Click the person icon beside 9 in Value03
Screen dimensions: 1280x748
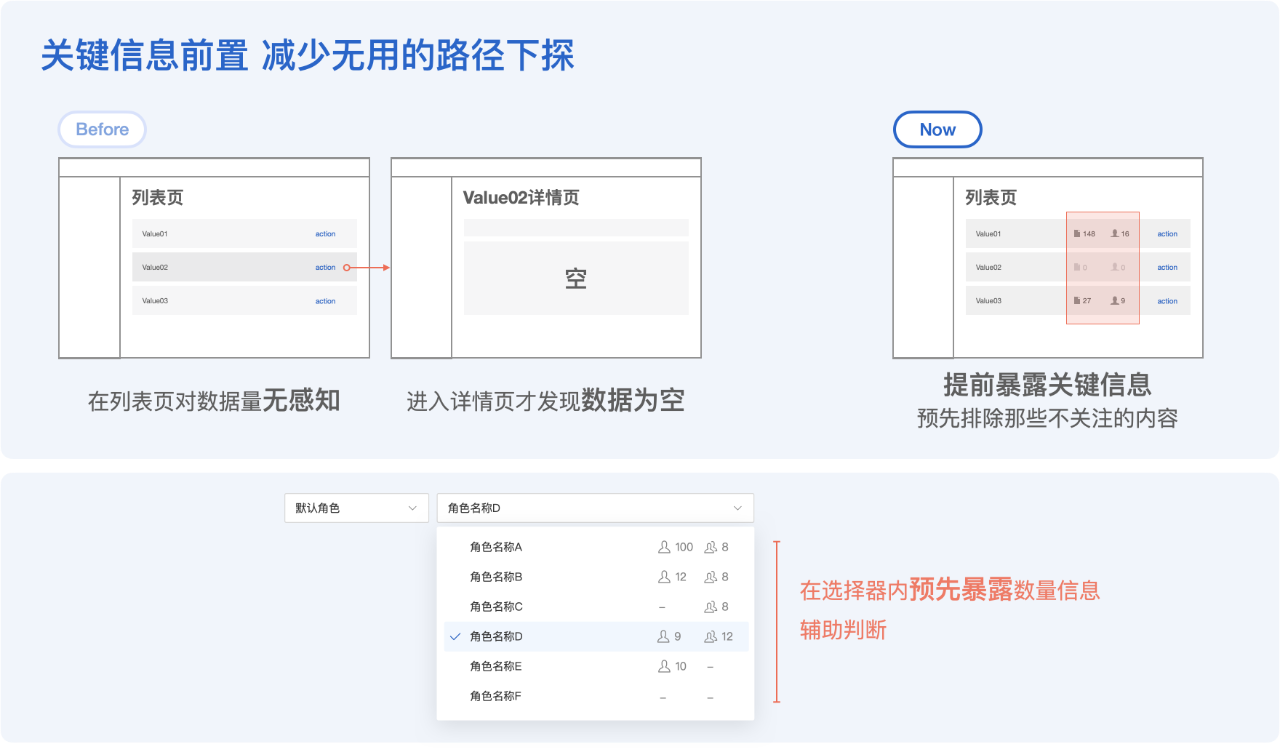[1115, 301]
